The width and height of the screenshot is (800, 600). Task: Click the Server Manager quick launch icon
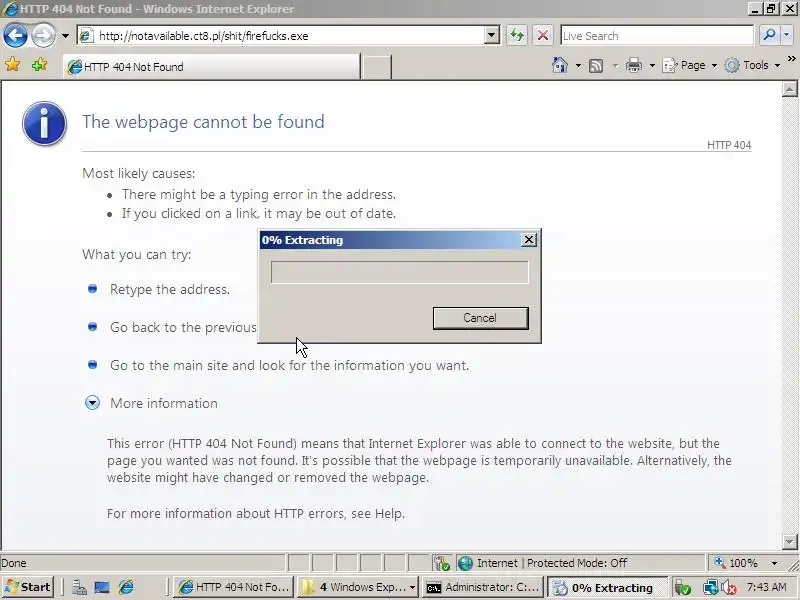click(79, 587)
